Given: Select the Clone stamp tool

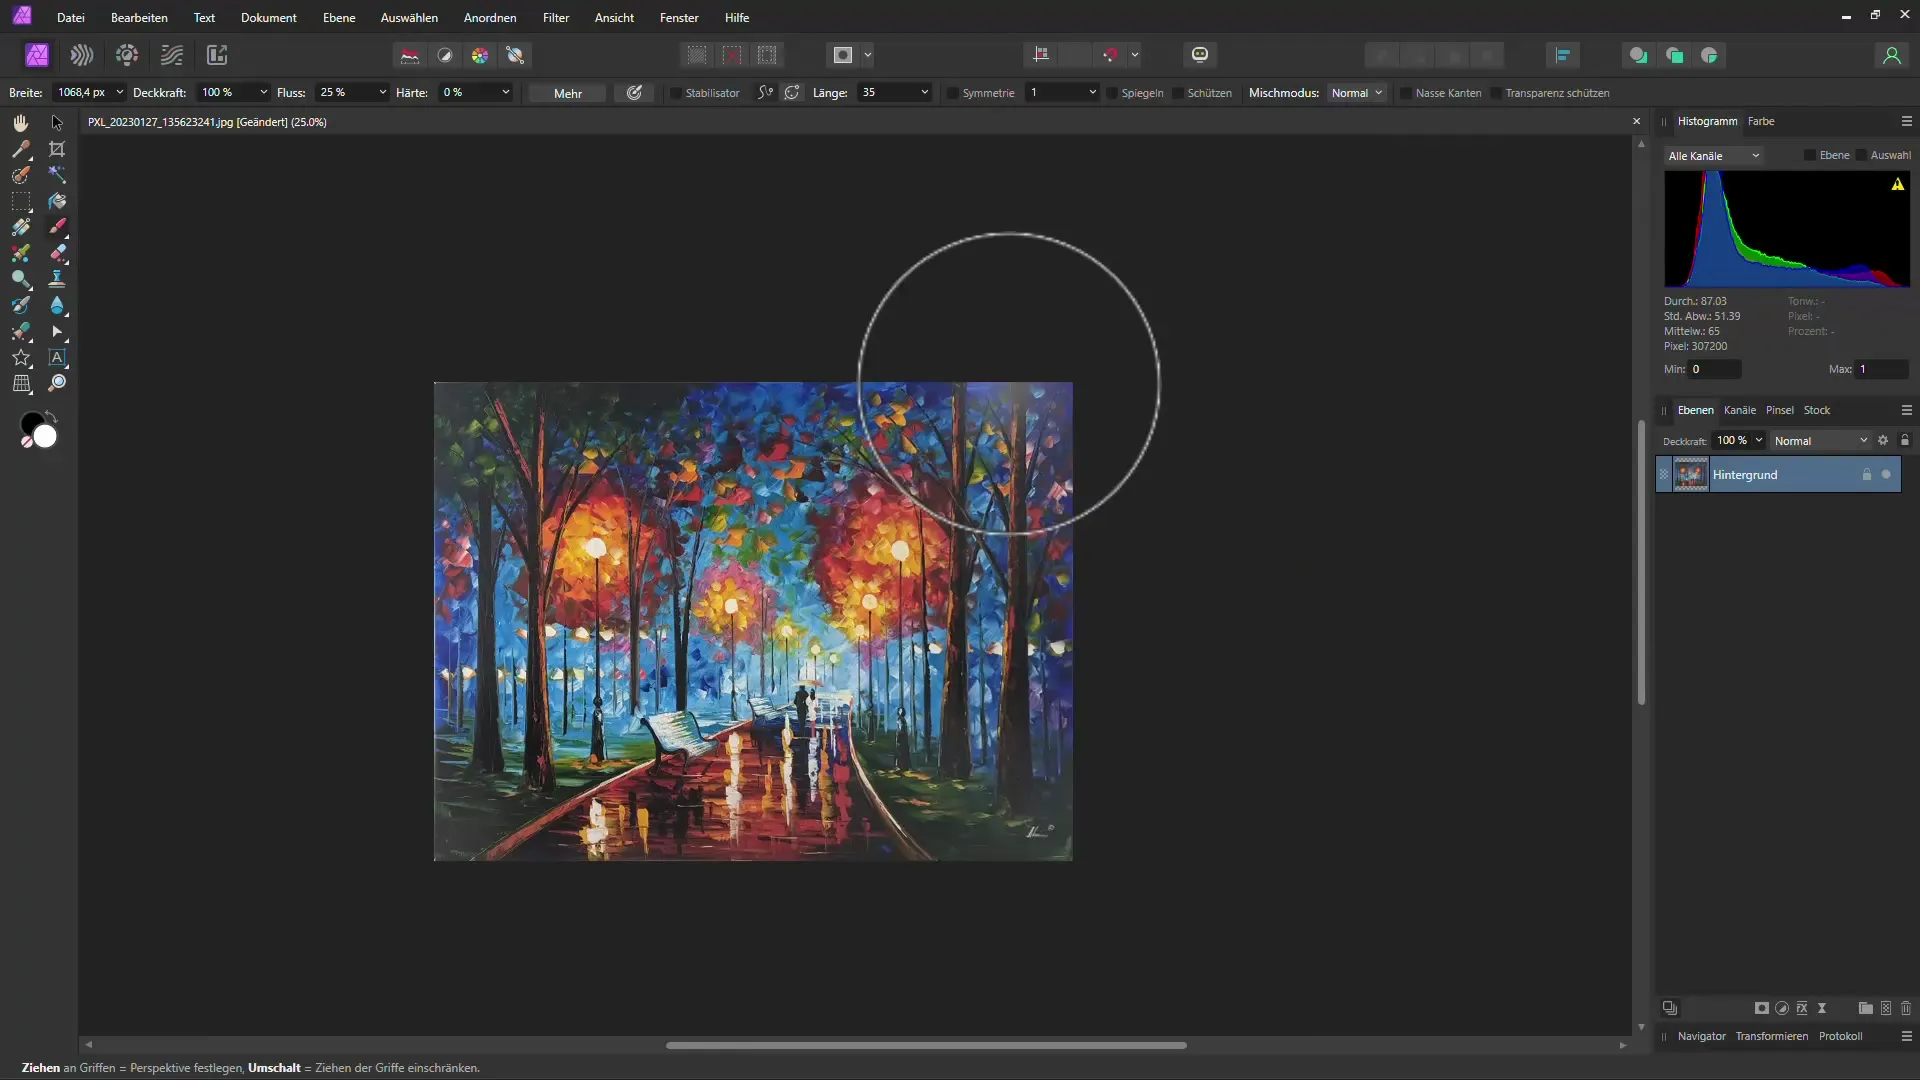Looking at the screenshot, I should click(x=57, y=279).
